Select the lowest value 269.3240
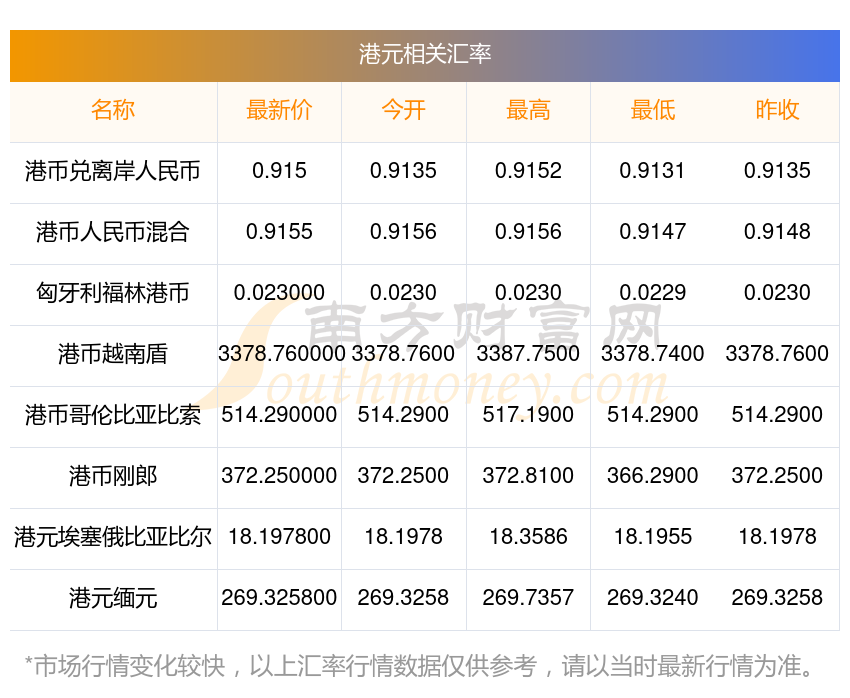 click(x=653, y=598)
